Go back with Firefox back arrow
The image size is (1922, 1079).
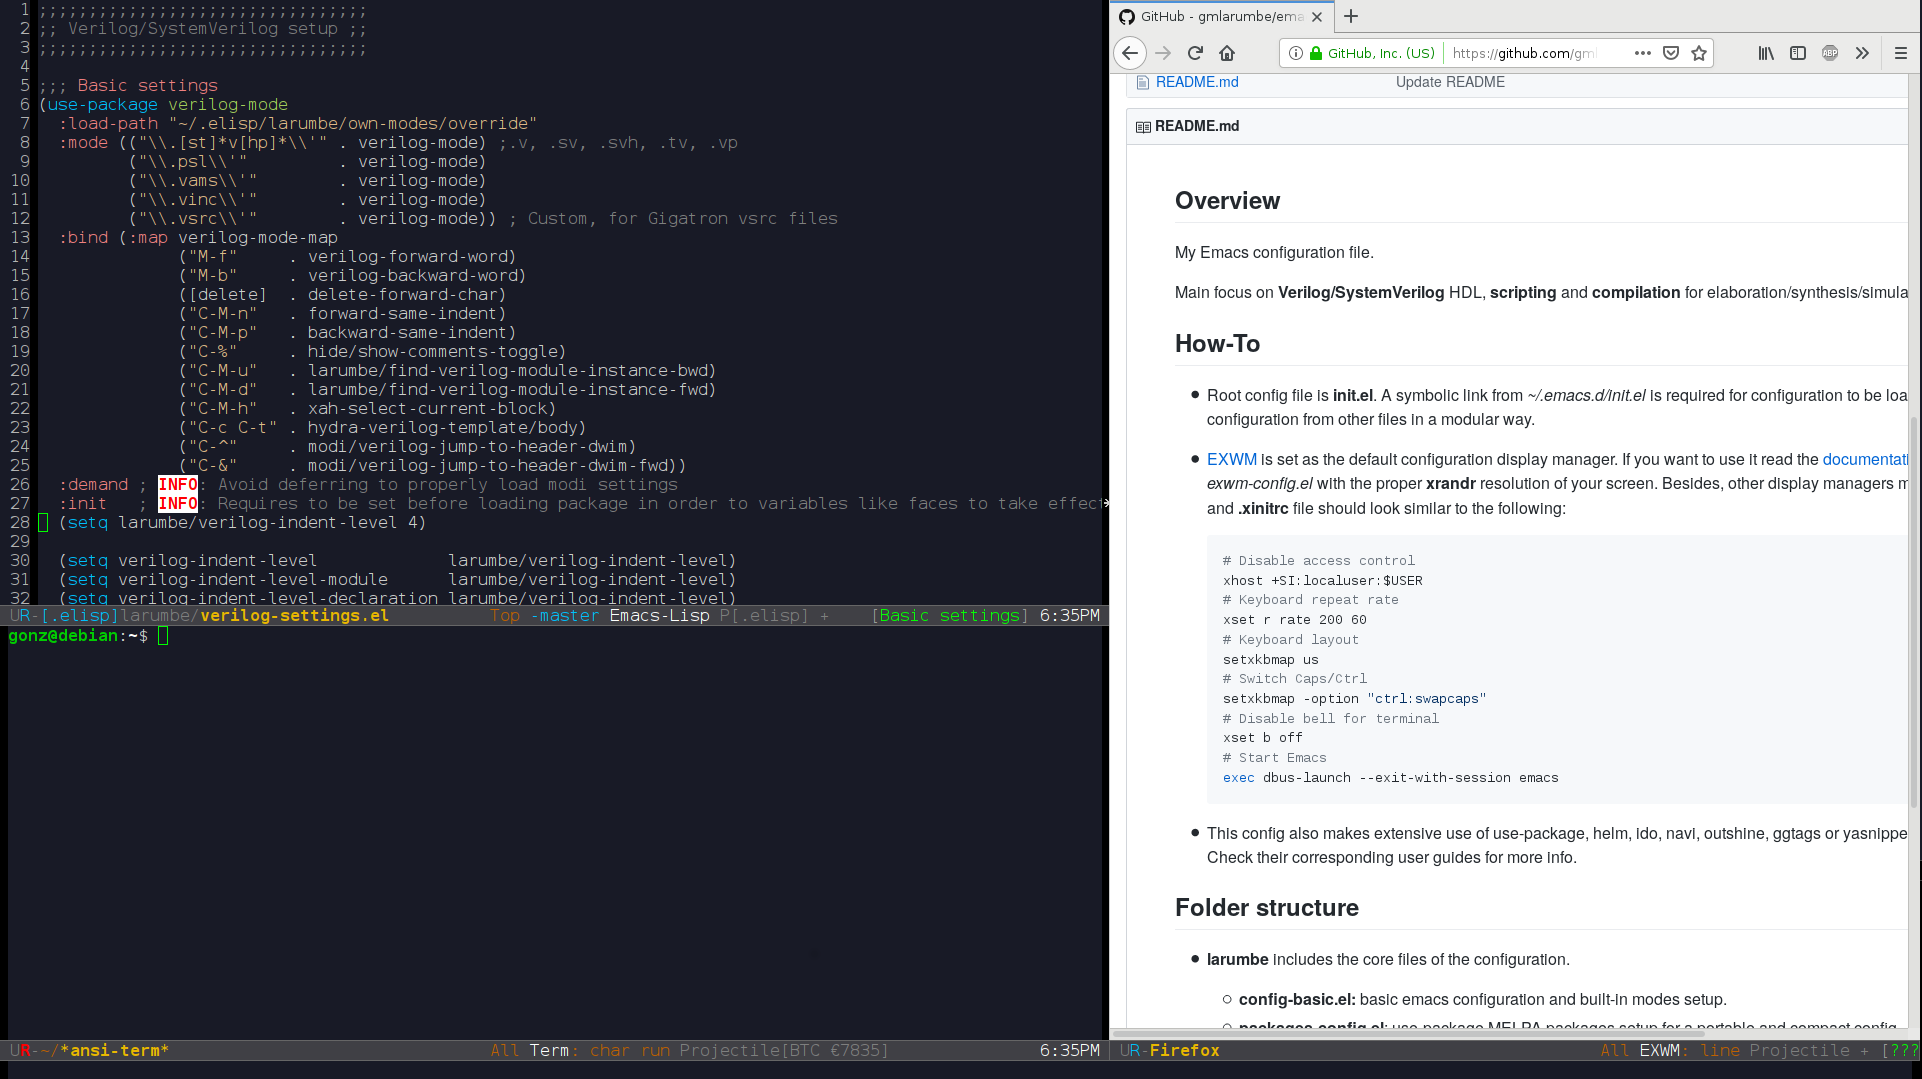click(x=1130, y=53)
